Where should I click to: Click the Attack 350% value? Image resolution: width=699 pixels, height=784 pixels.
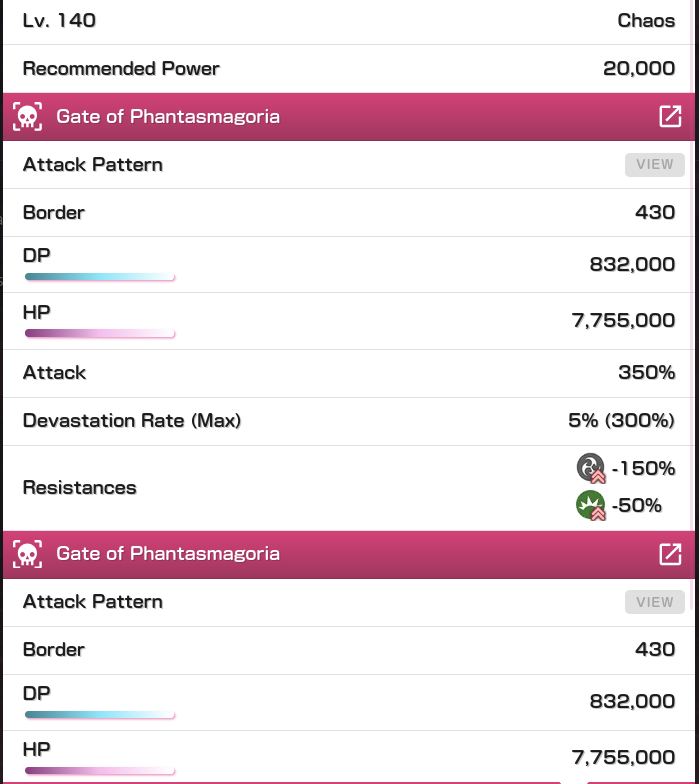point(646,373)
